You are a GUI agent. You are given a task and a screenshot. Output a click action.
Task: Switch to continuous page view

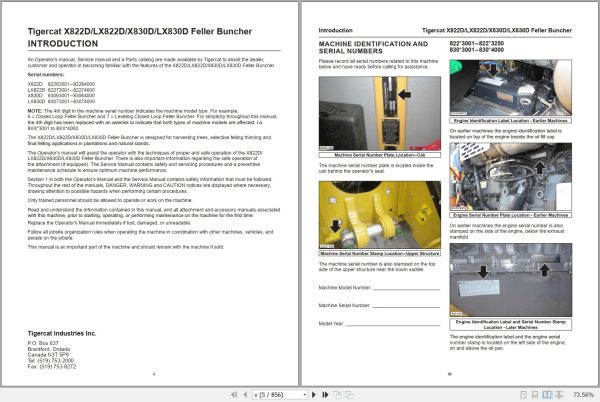pyautogui.click(x=535, y=395)
